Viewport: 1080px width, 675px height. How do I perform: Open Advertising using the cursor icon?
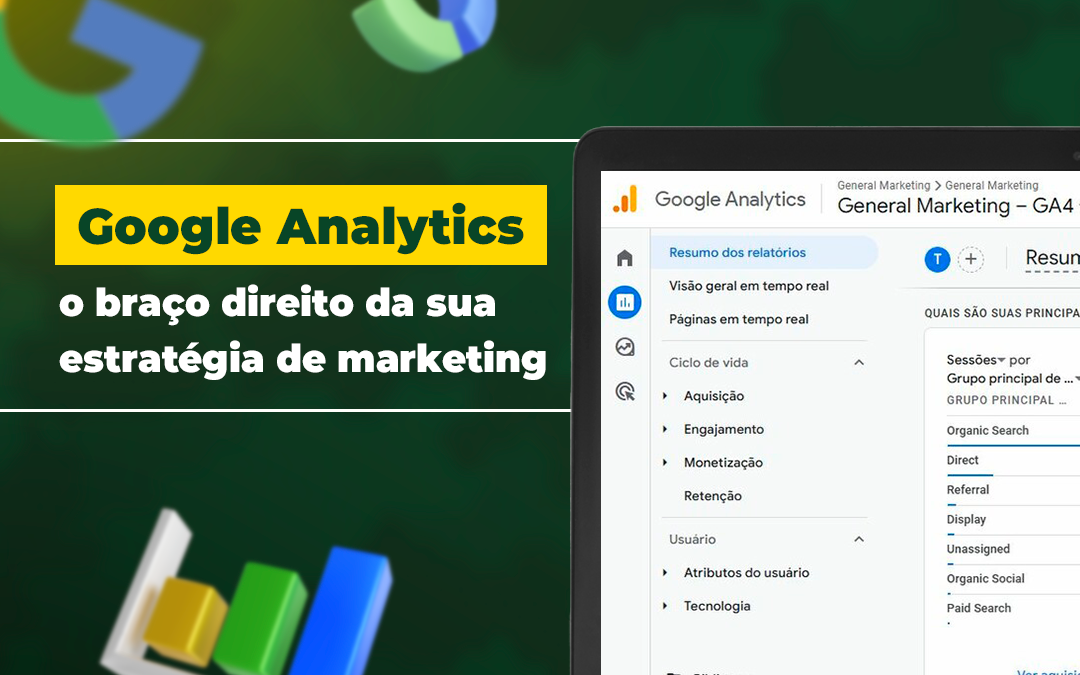point(624,392)
